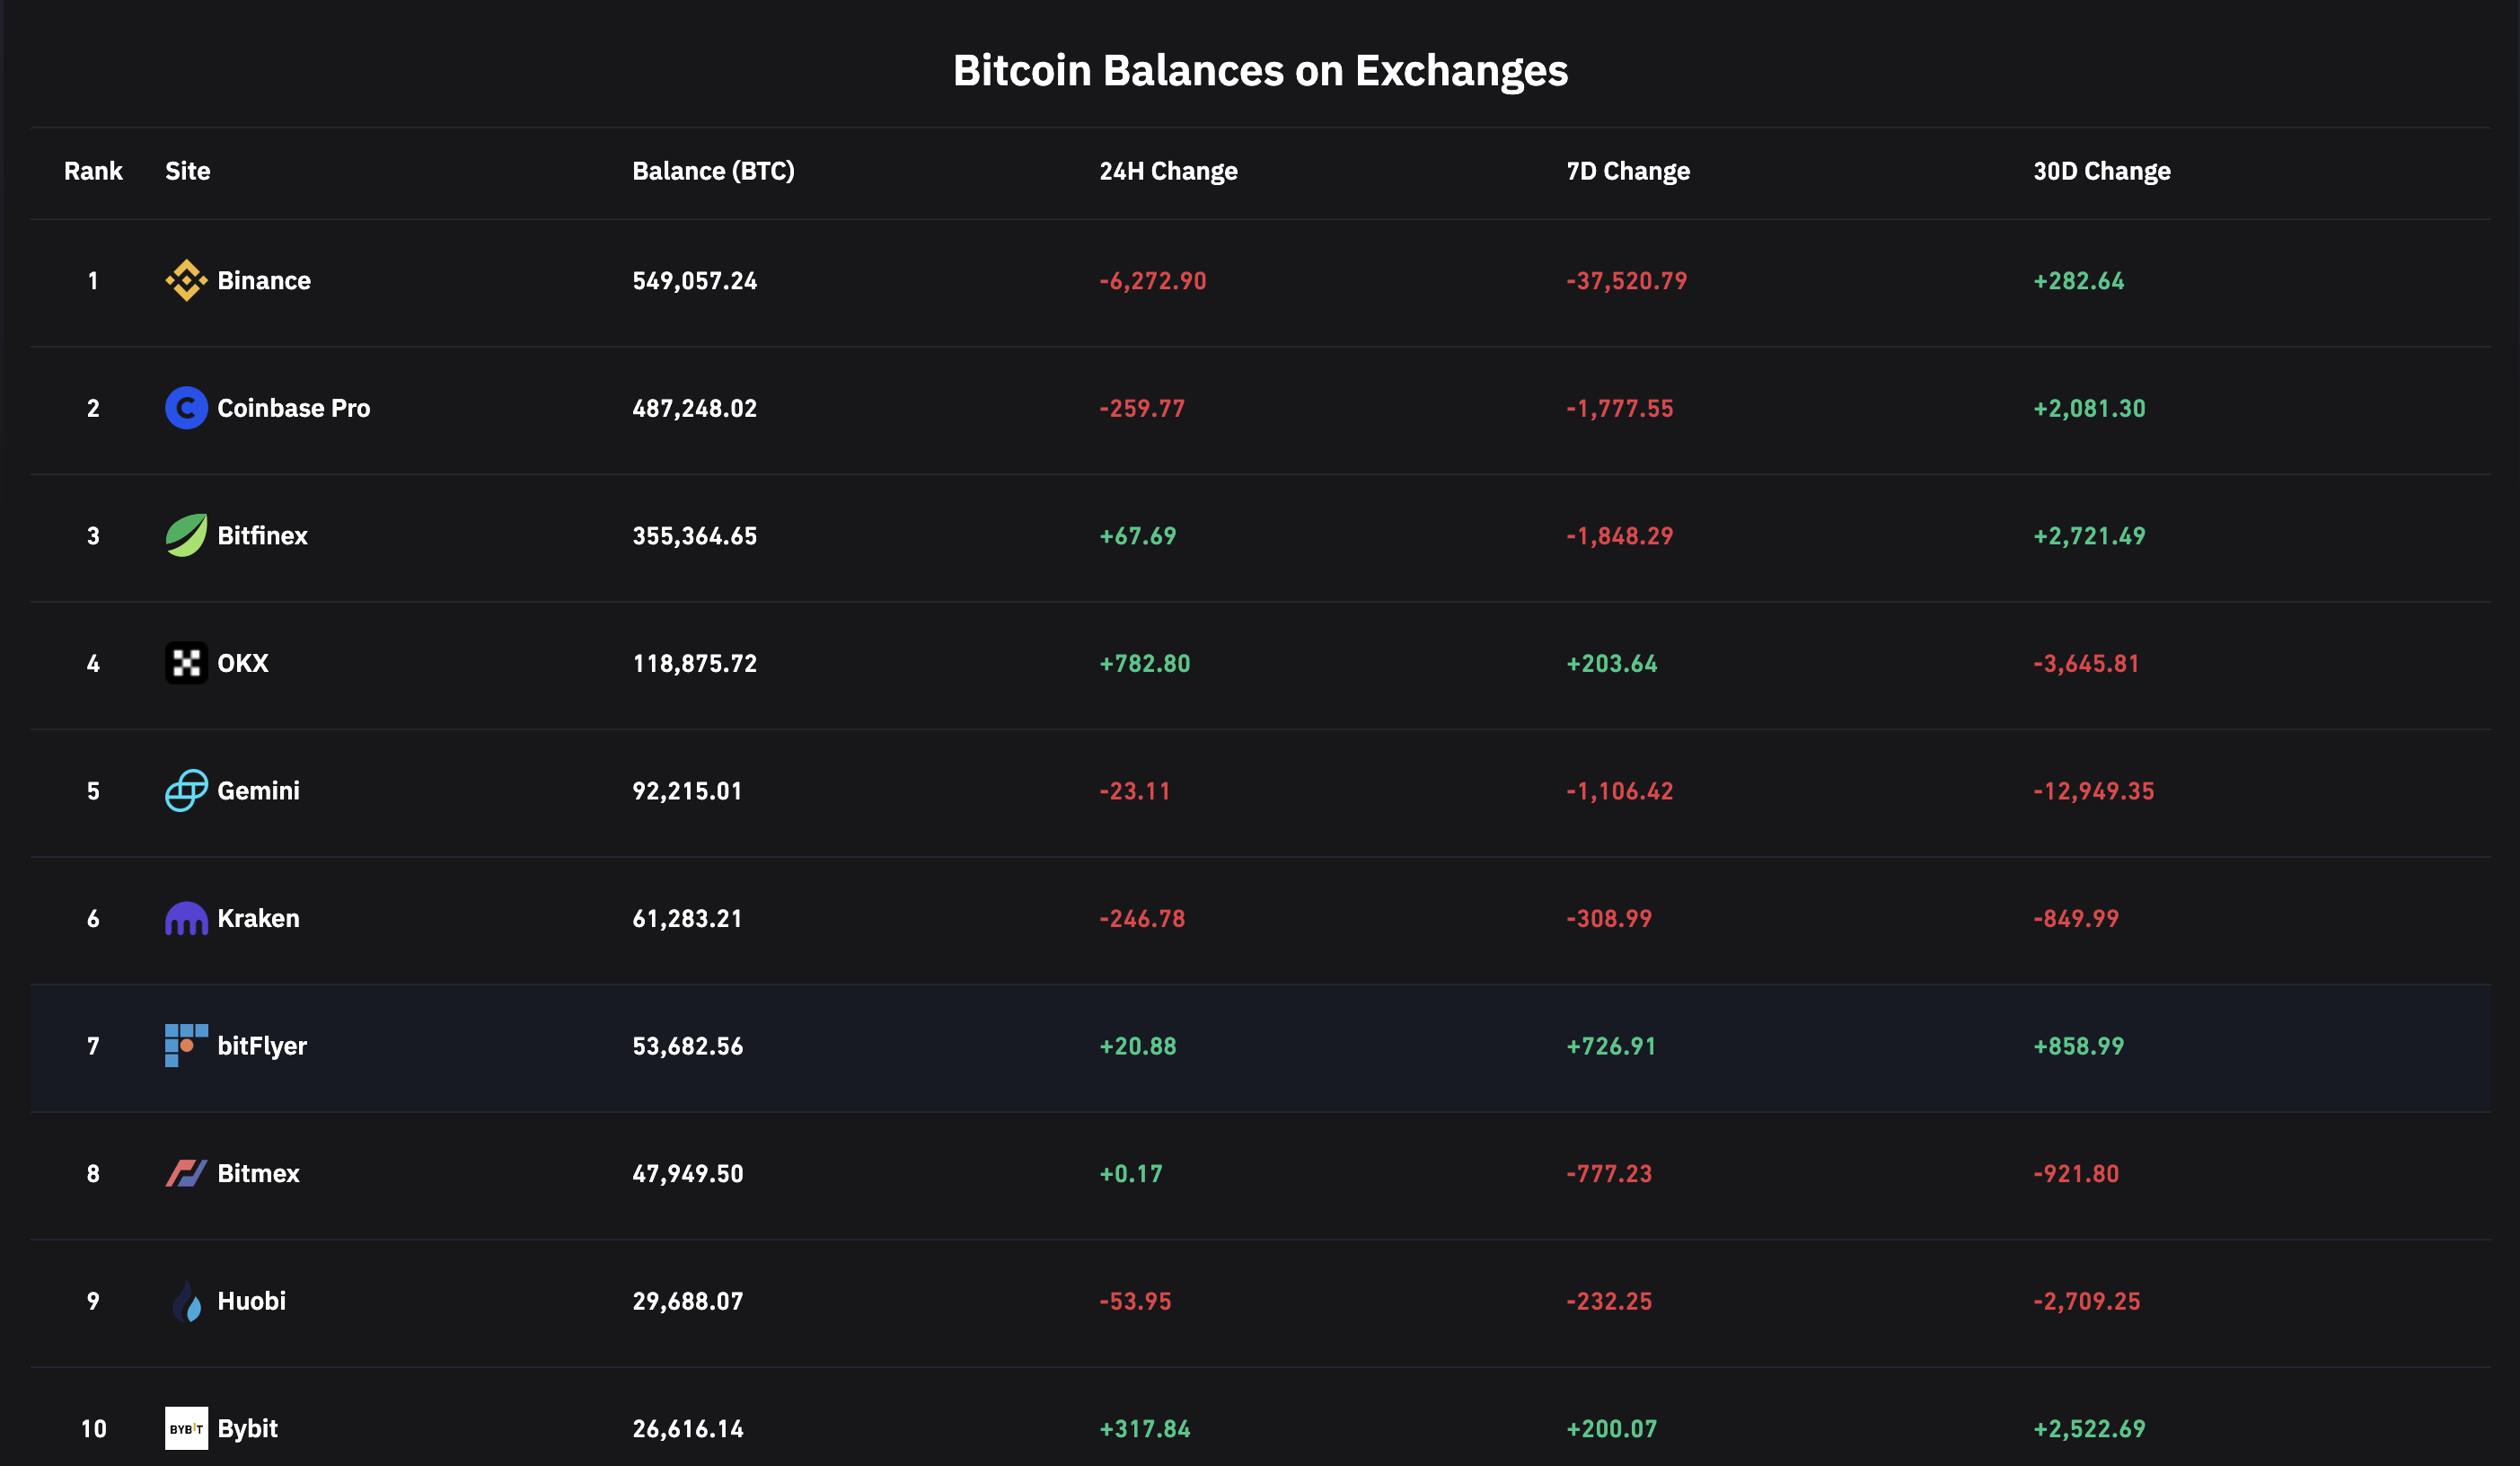The image size is (2520, 1466).
Task: Open the Huobi exchange link
Action: pos(251,1301)
